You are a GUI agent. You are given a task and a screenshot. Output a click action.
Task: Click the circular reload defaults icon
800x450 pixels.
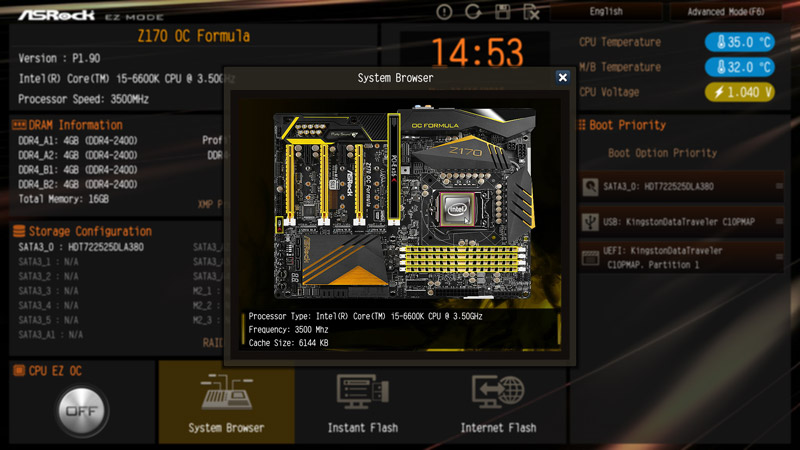(473, 12)
